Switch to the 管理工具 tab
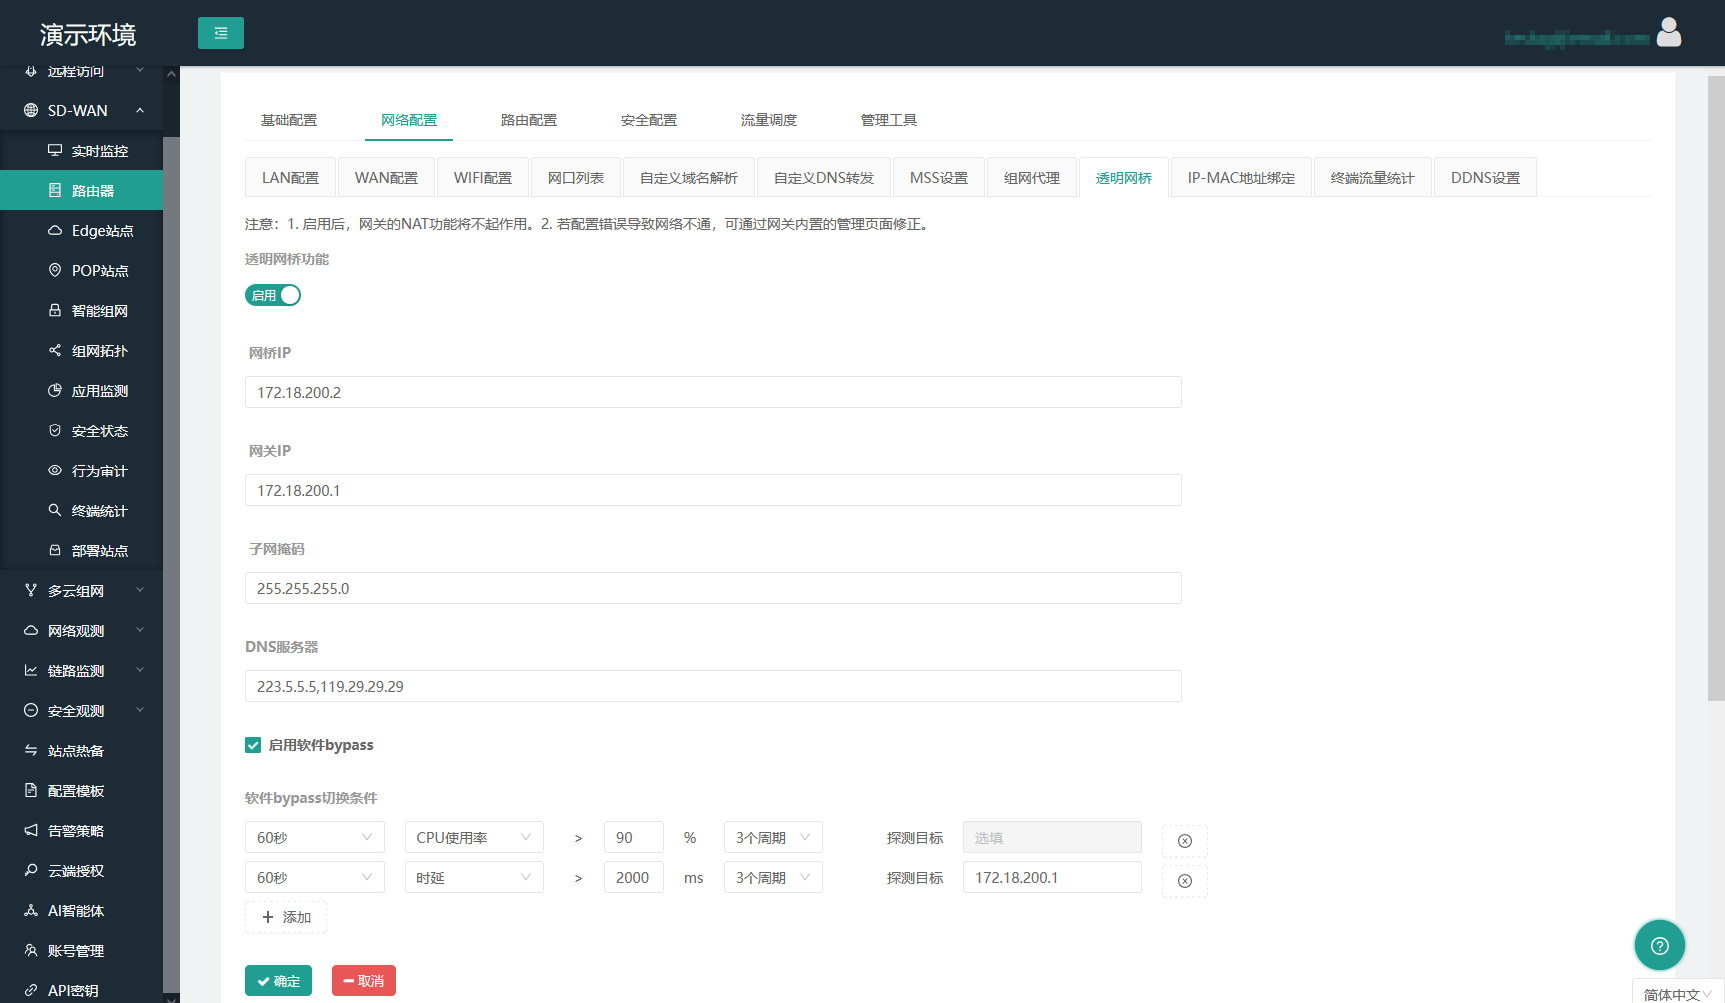Image resolution: width=1725 pixels, height=1003 pixels. (x=889, y=120)
